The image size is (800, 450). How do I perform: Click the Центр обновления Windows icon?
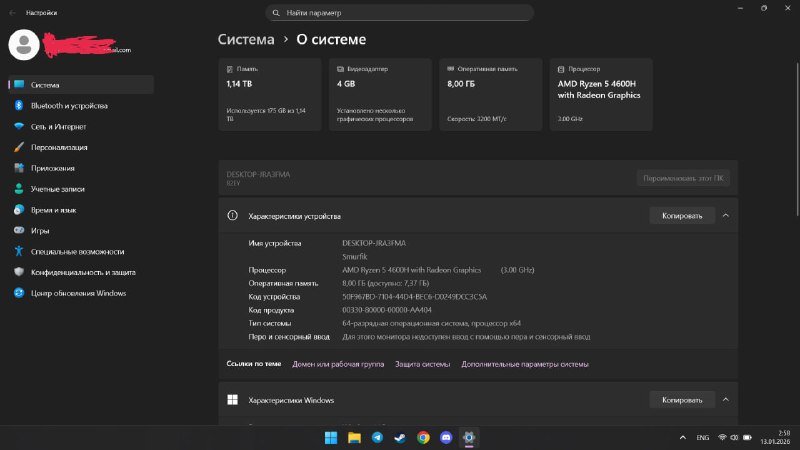pos(19,293)
